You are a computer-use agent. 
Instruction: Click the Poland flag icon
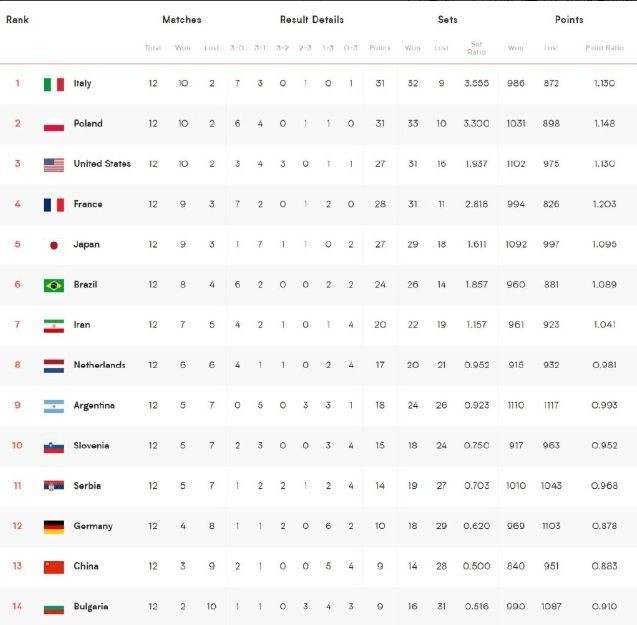pos(54,124)
